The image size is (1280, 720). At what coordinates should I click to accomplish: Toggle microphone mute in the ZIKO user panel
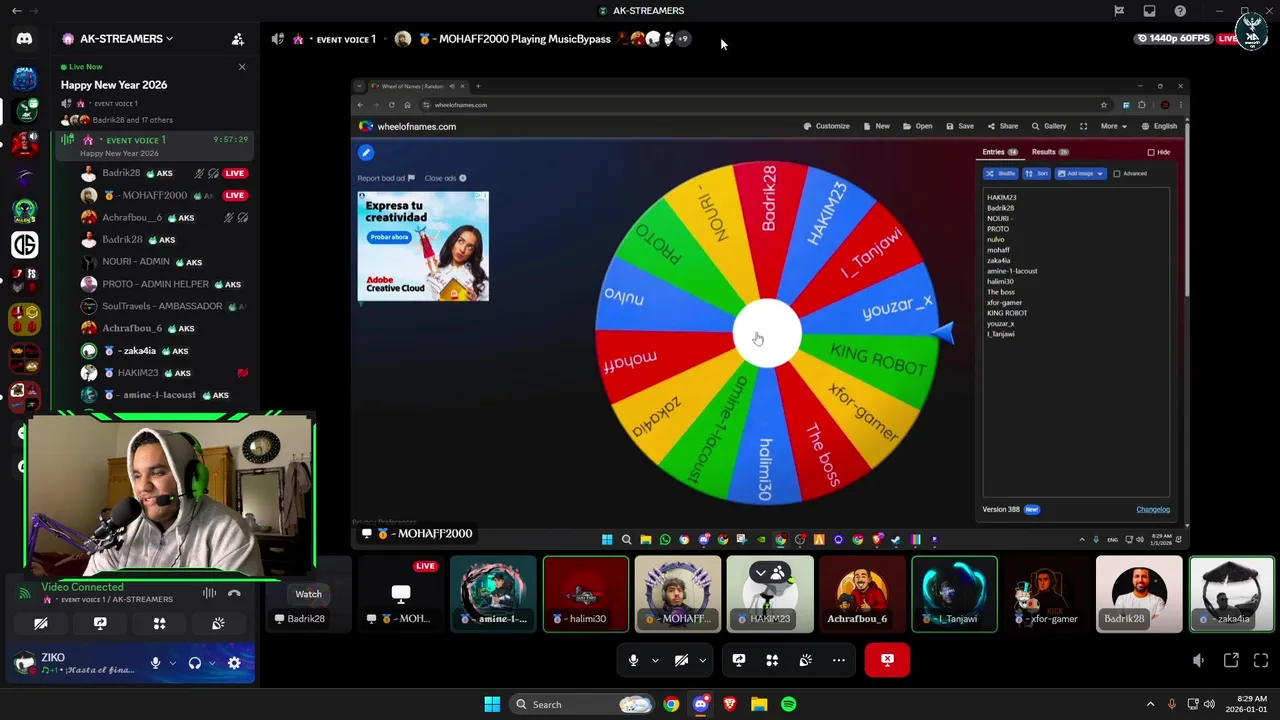click(x=155, y=663)
